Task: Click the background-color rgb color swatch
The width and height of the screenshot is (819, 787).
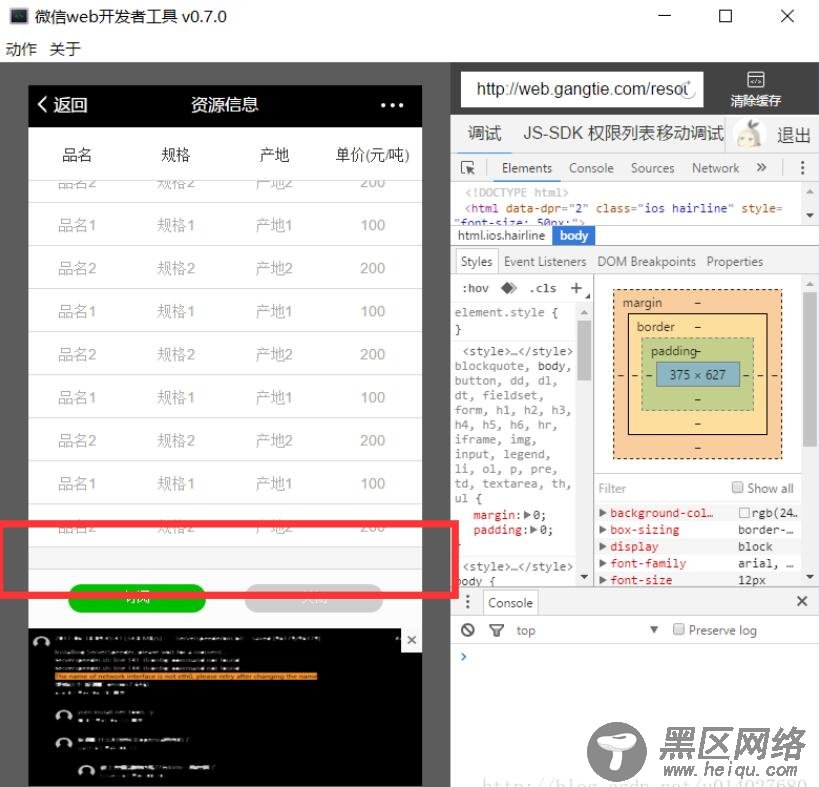Action: pos(744,513)
